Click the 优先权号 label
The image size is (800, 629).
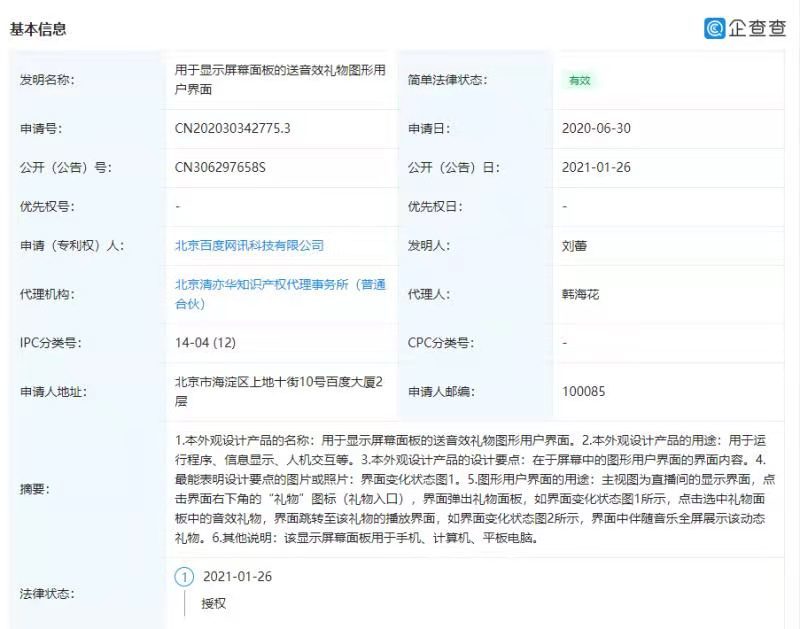(47, 207)
